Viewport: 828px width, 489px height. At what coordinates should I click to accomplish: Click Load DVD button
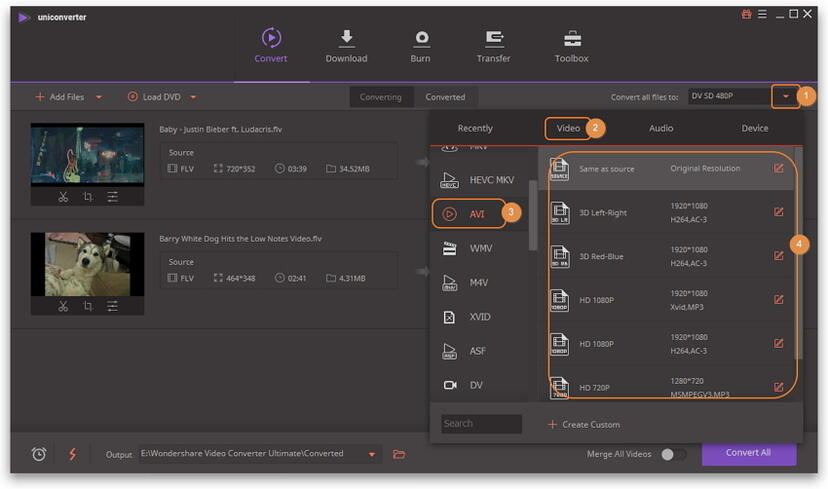coord(154,97)
